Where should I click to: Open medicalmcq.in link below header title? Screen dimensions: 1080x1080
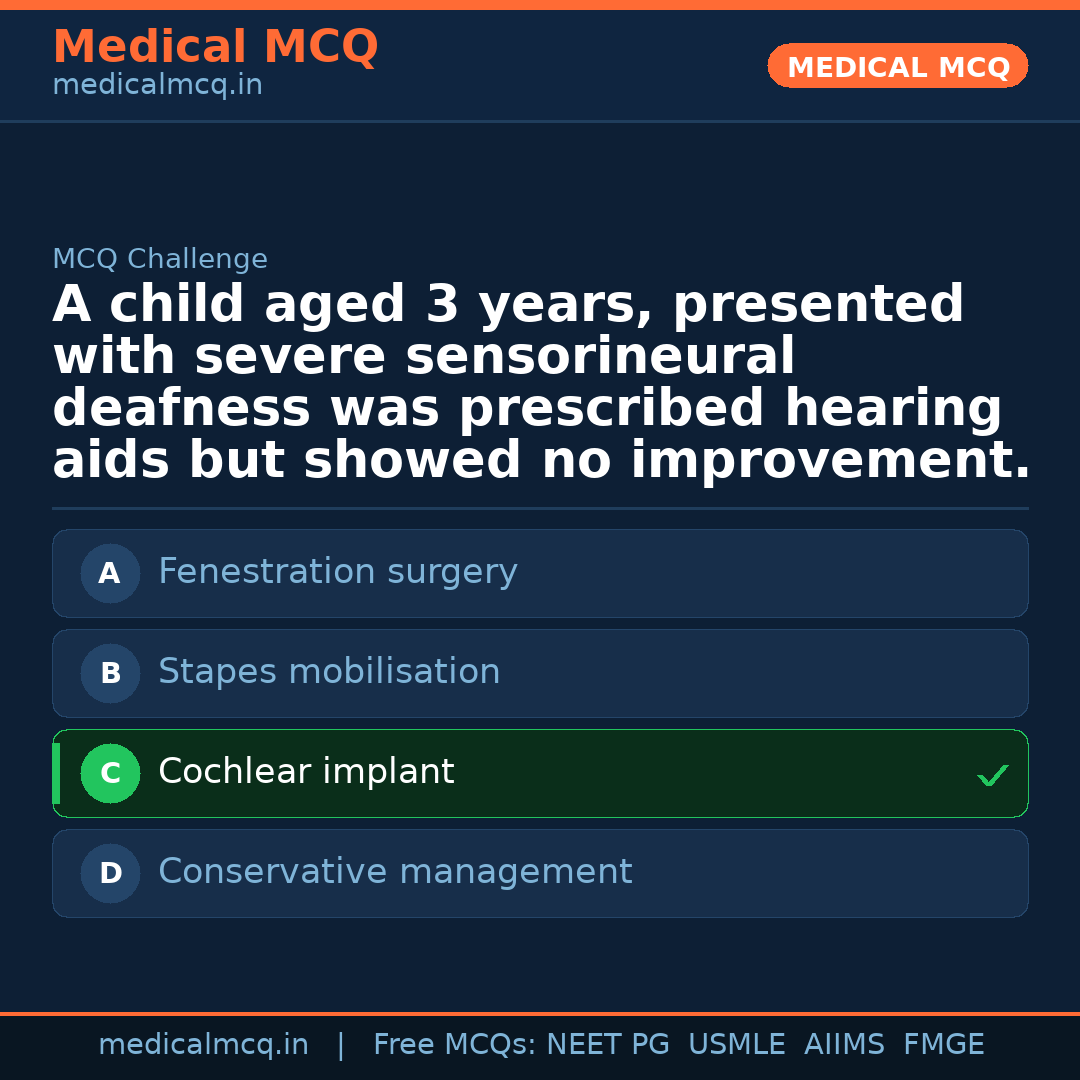point(157,86)
